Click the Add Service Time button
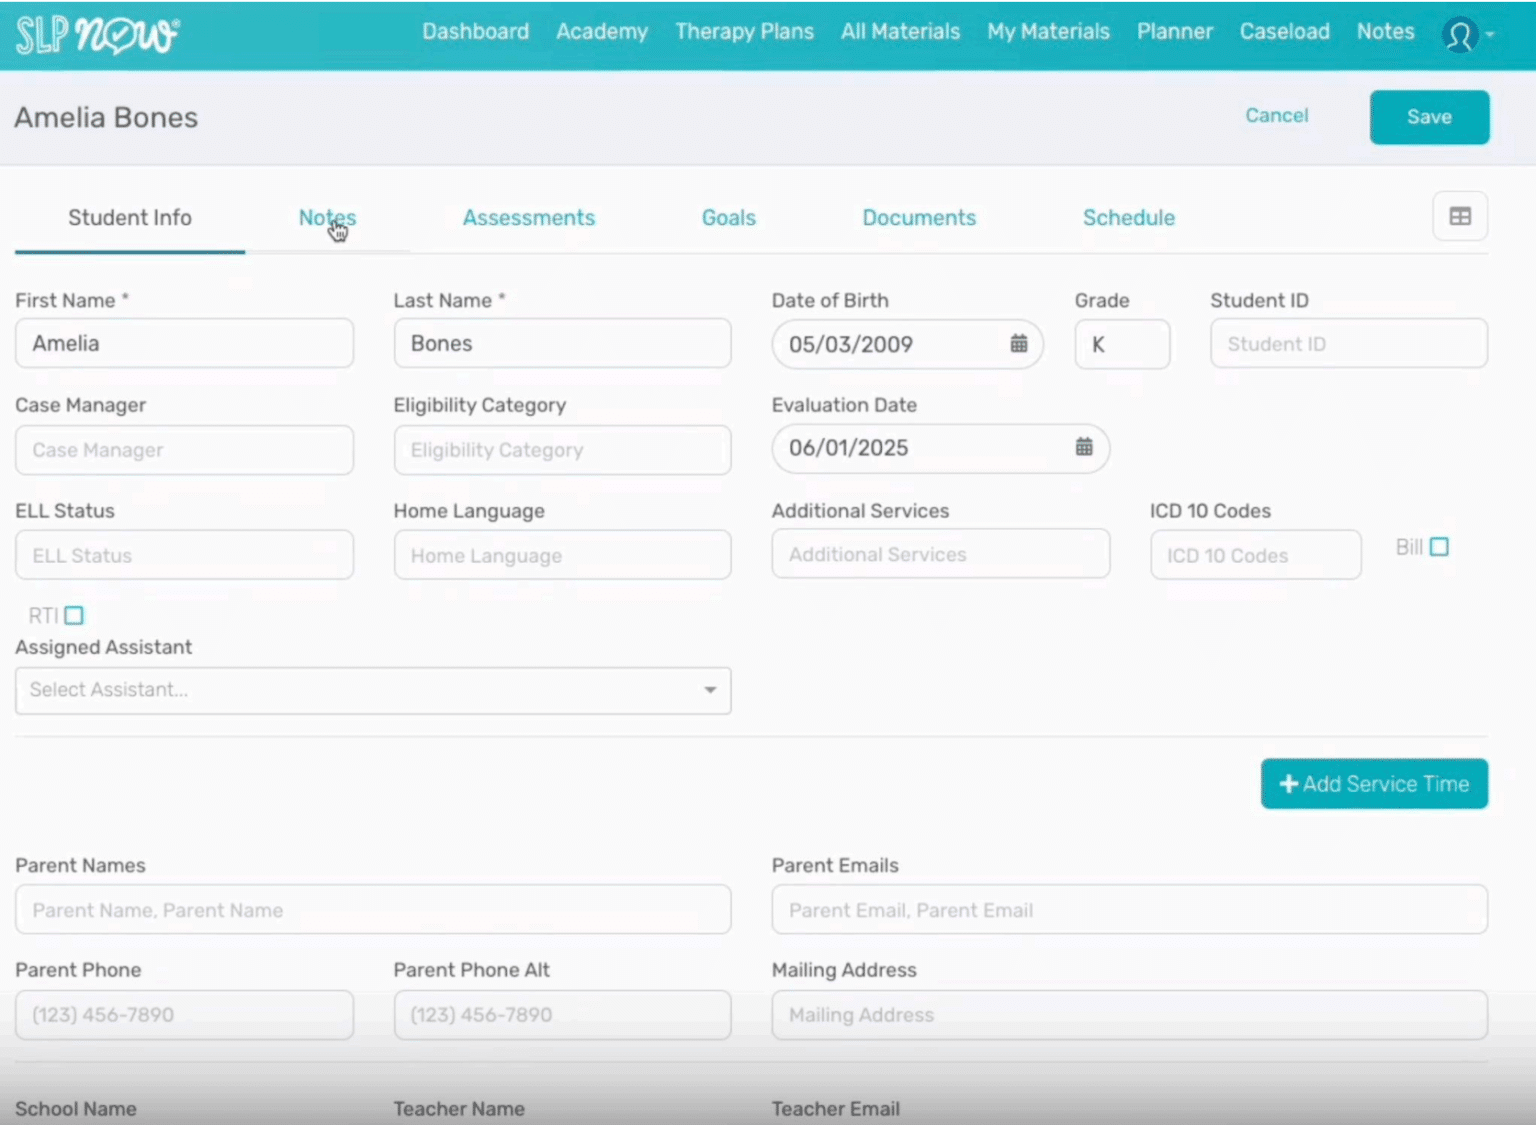 [x=1374, y=784]
